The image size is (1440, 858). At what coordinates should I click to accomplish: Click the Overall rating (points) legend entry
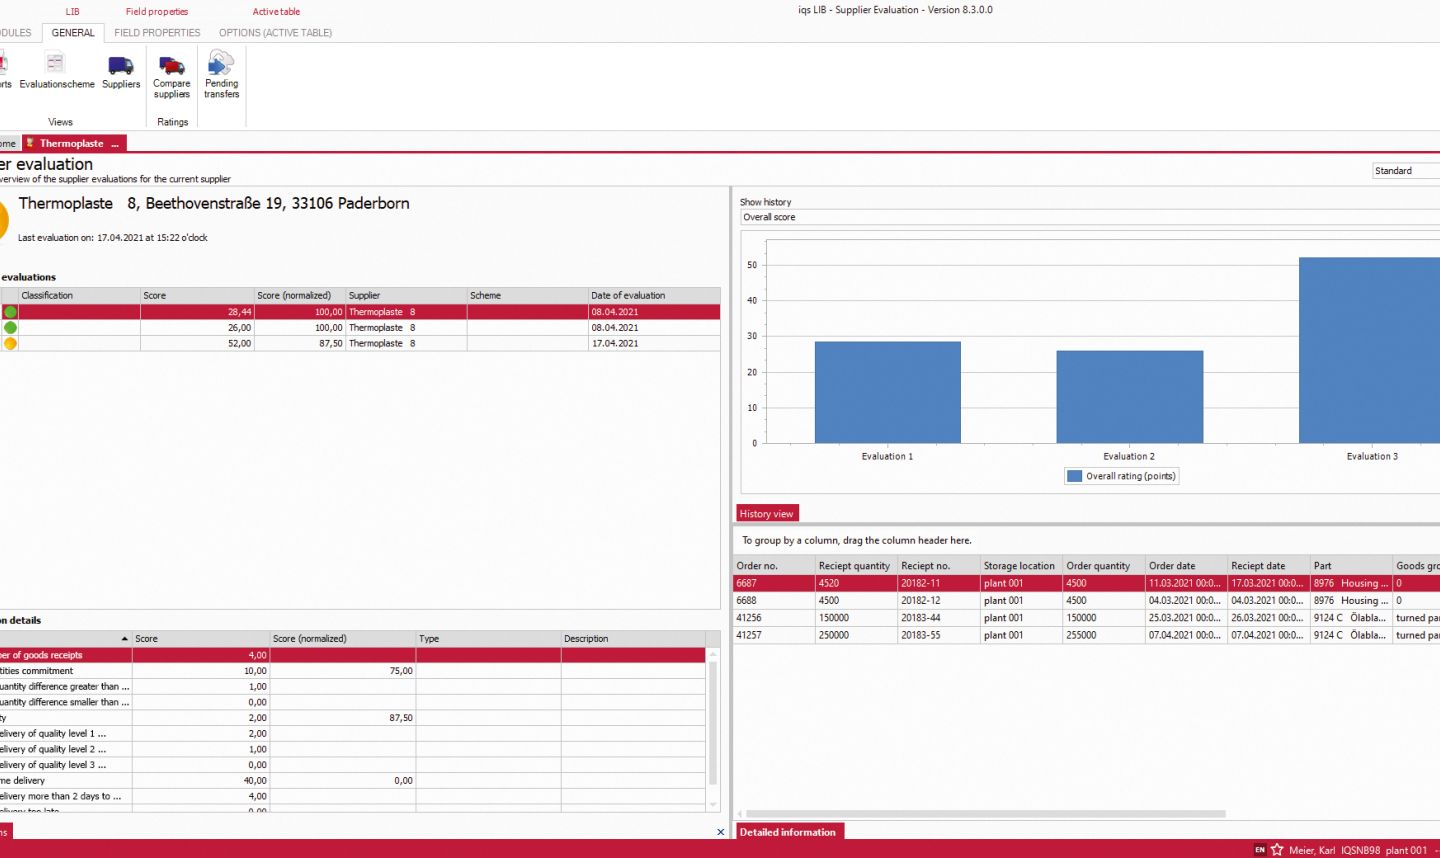pyautogui.click(x=1121, y=476)
